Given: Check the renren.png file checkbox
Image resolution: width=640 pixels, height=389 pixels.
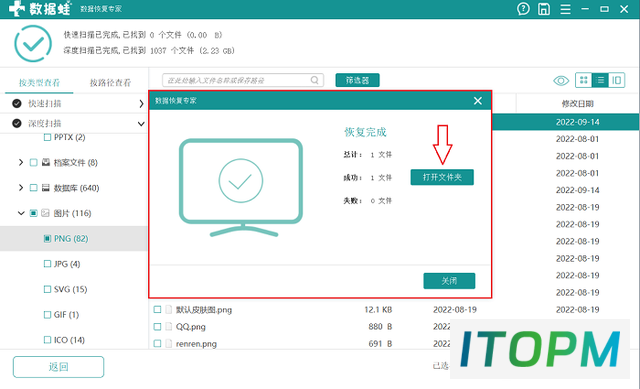Looking at the screenshot, I should coord(157,344).
